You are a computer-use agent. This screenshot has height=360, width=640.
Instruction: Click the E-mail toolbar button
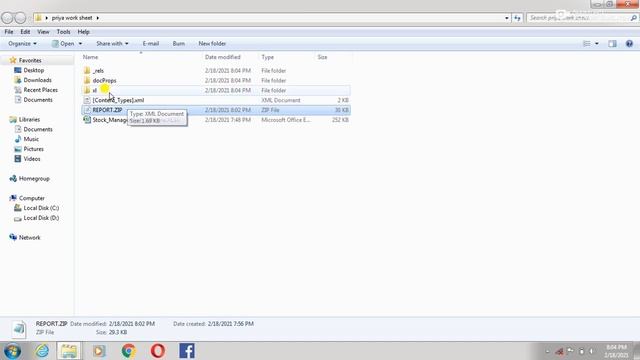(x=151, y=44)
